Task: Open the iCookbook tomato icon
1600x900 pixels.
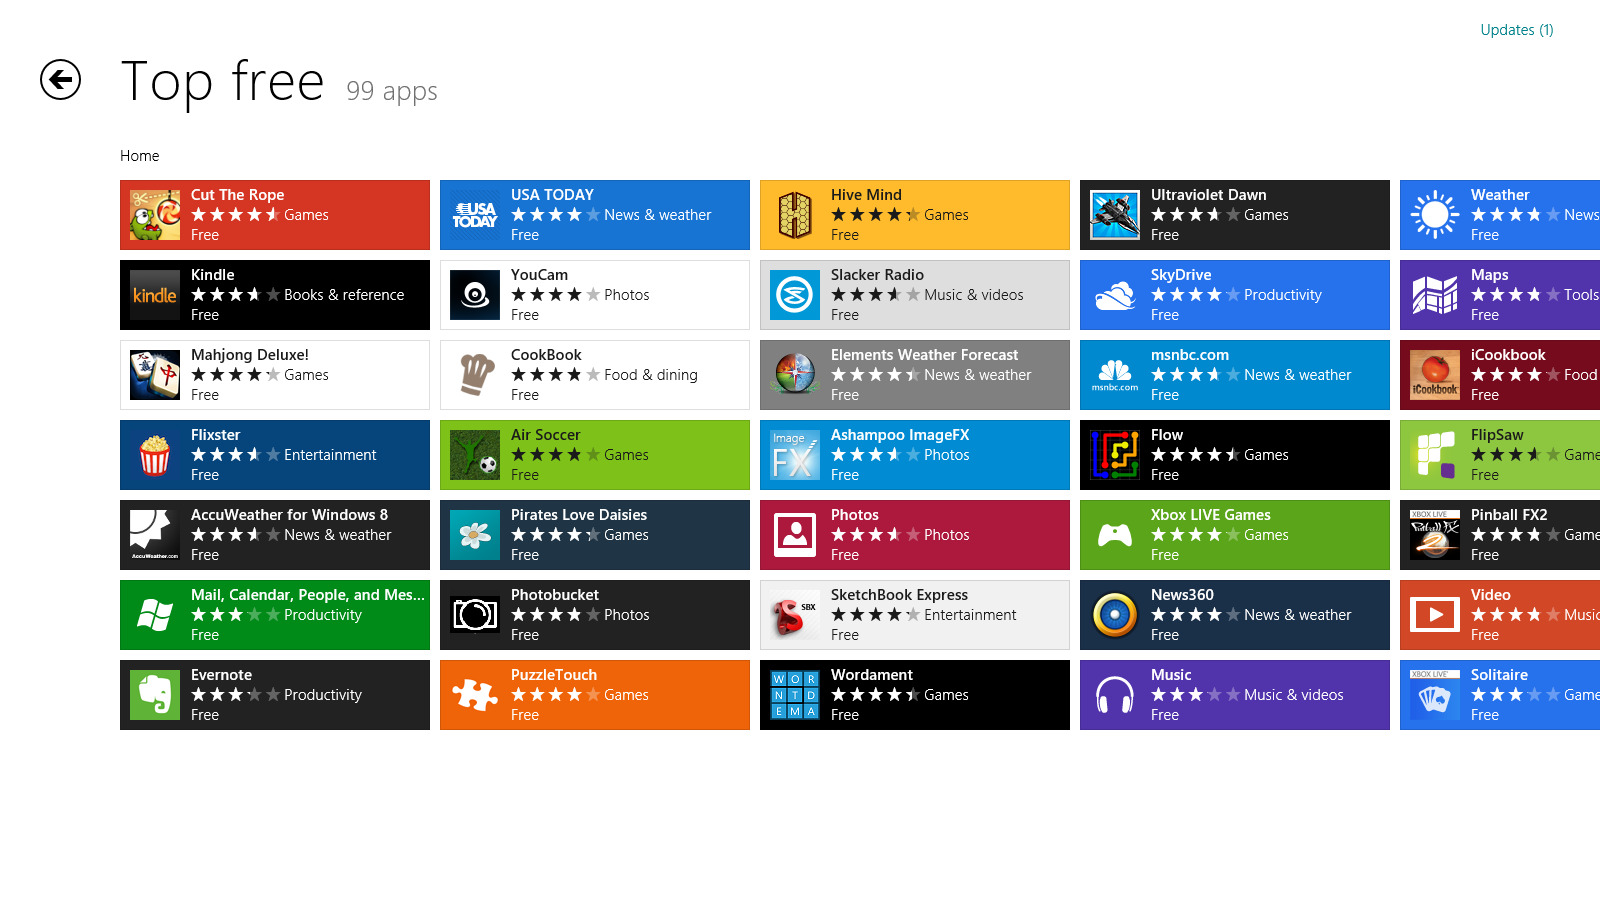Action: click(1435, 375)
